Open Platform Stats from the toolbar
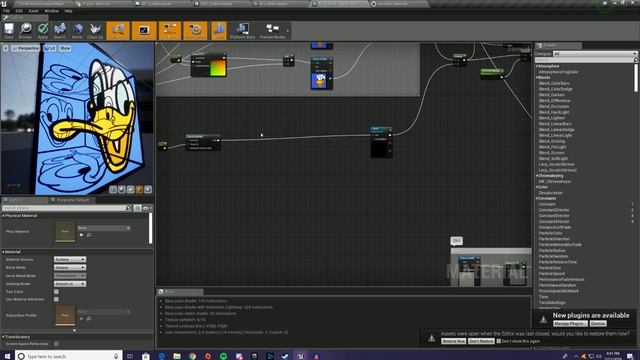Image resolution: width=640 pixels, height=360 pixels. point(242,31)
